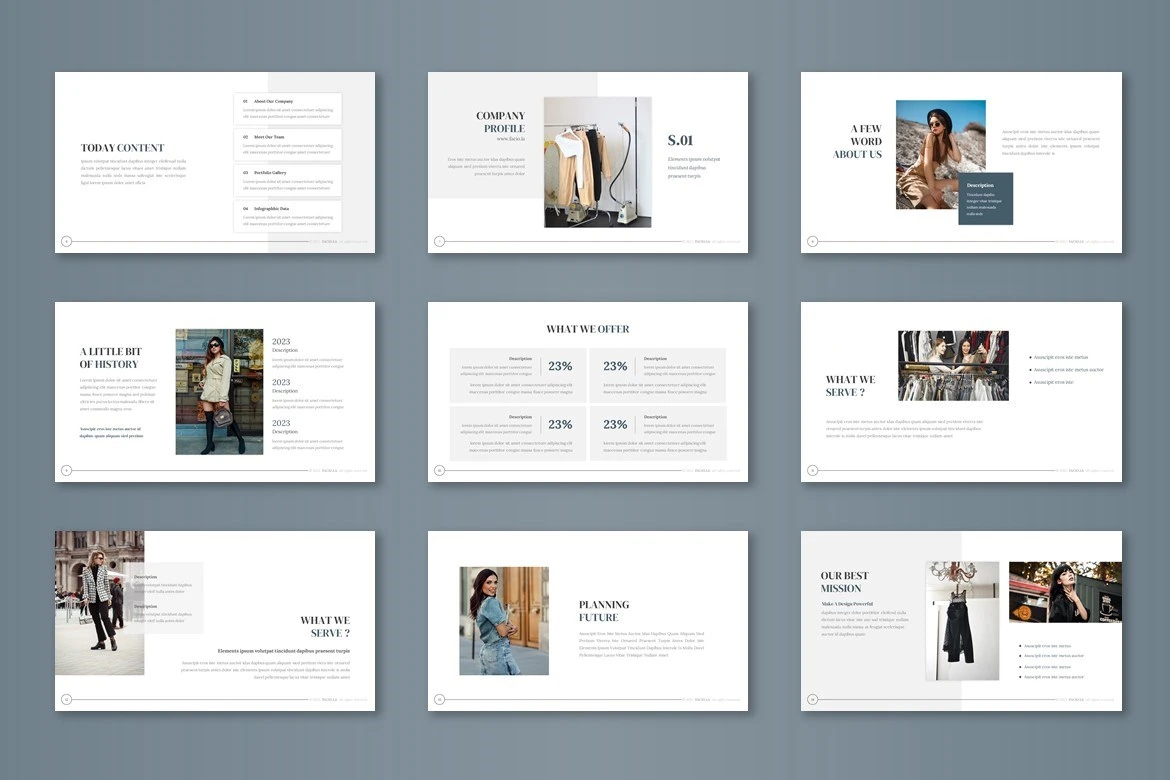Open the '04 Infographics Data' list card
This screenshot has width=1170, height=780.
[288, 216]
